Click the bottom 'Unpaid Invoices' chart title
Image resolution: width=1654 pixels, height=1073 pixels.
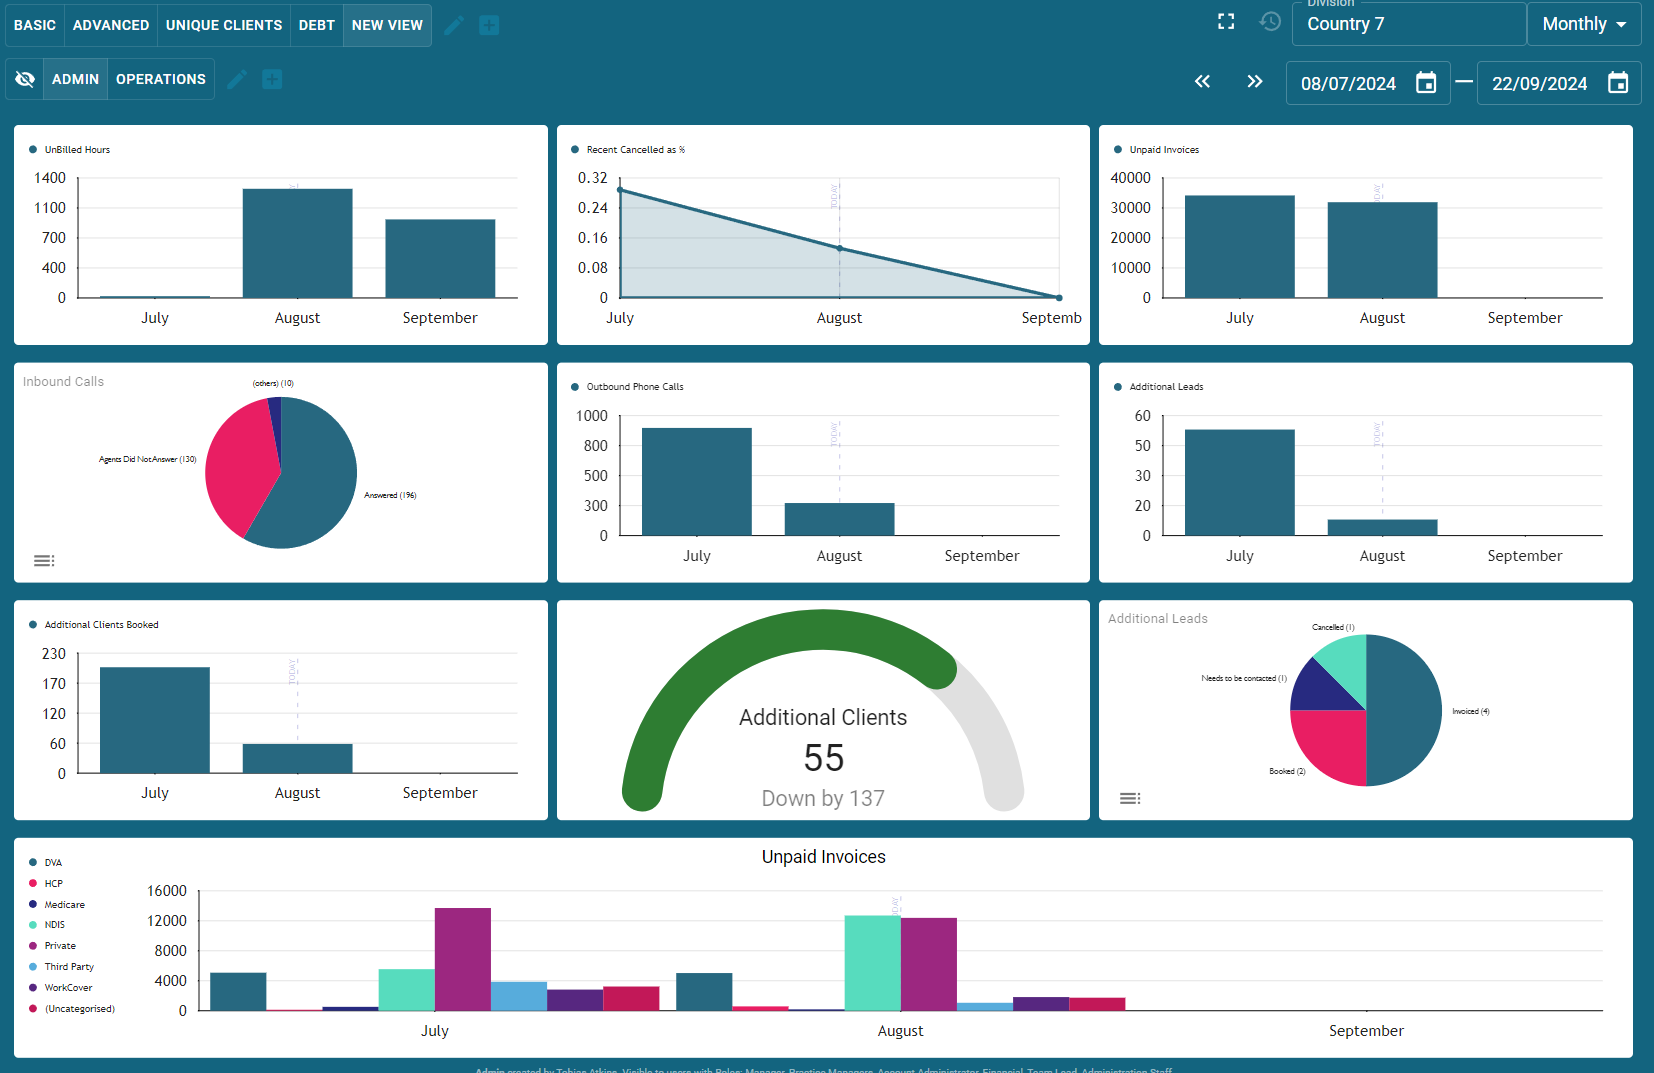click(823, 857)
